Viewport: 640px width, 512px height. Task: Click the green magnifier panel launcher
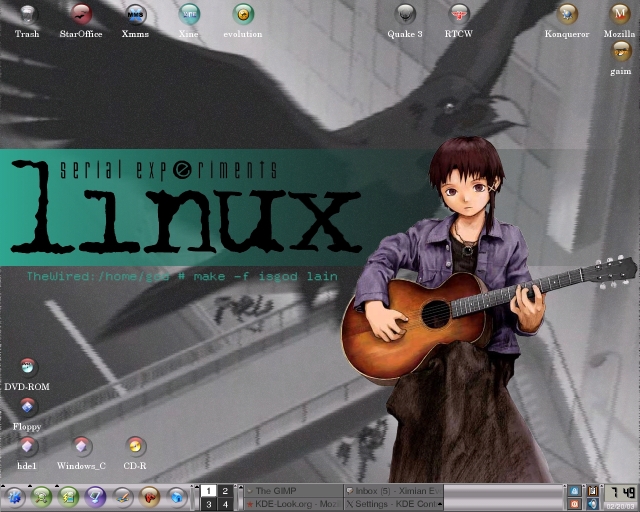(x=41, y=497)
